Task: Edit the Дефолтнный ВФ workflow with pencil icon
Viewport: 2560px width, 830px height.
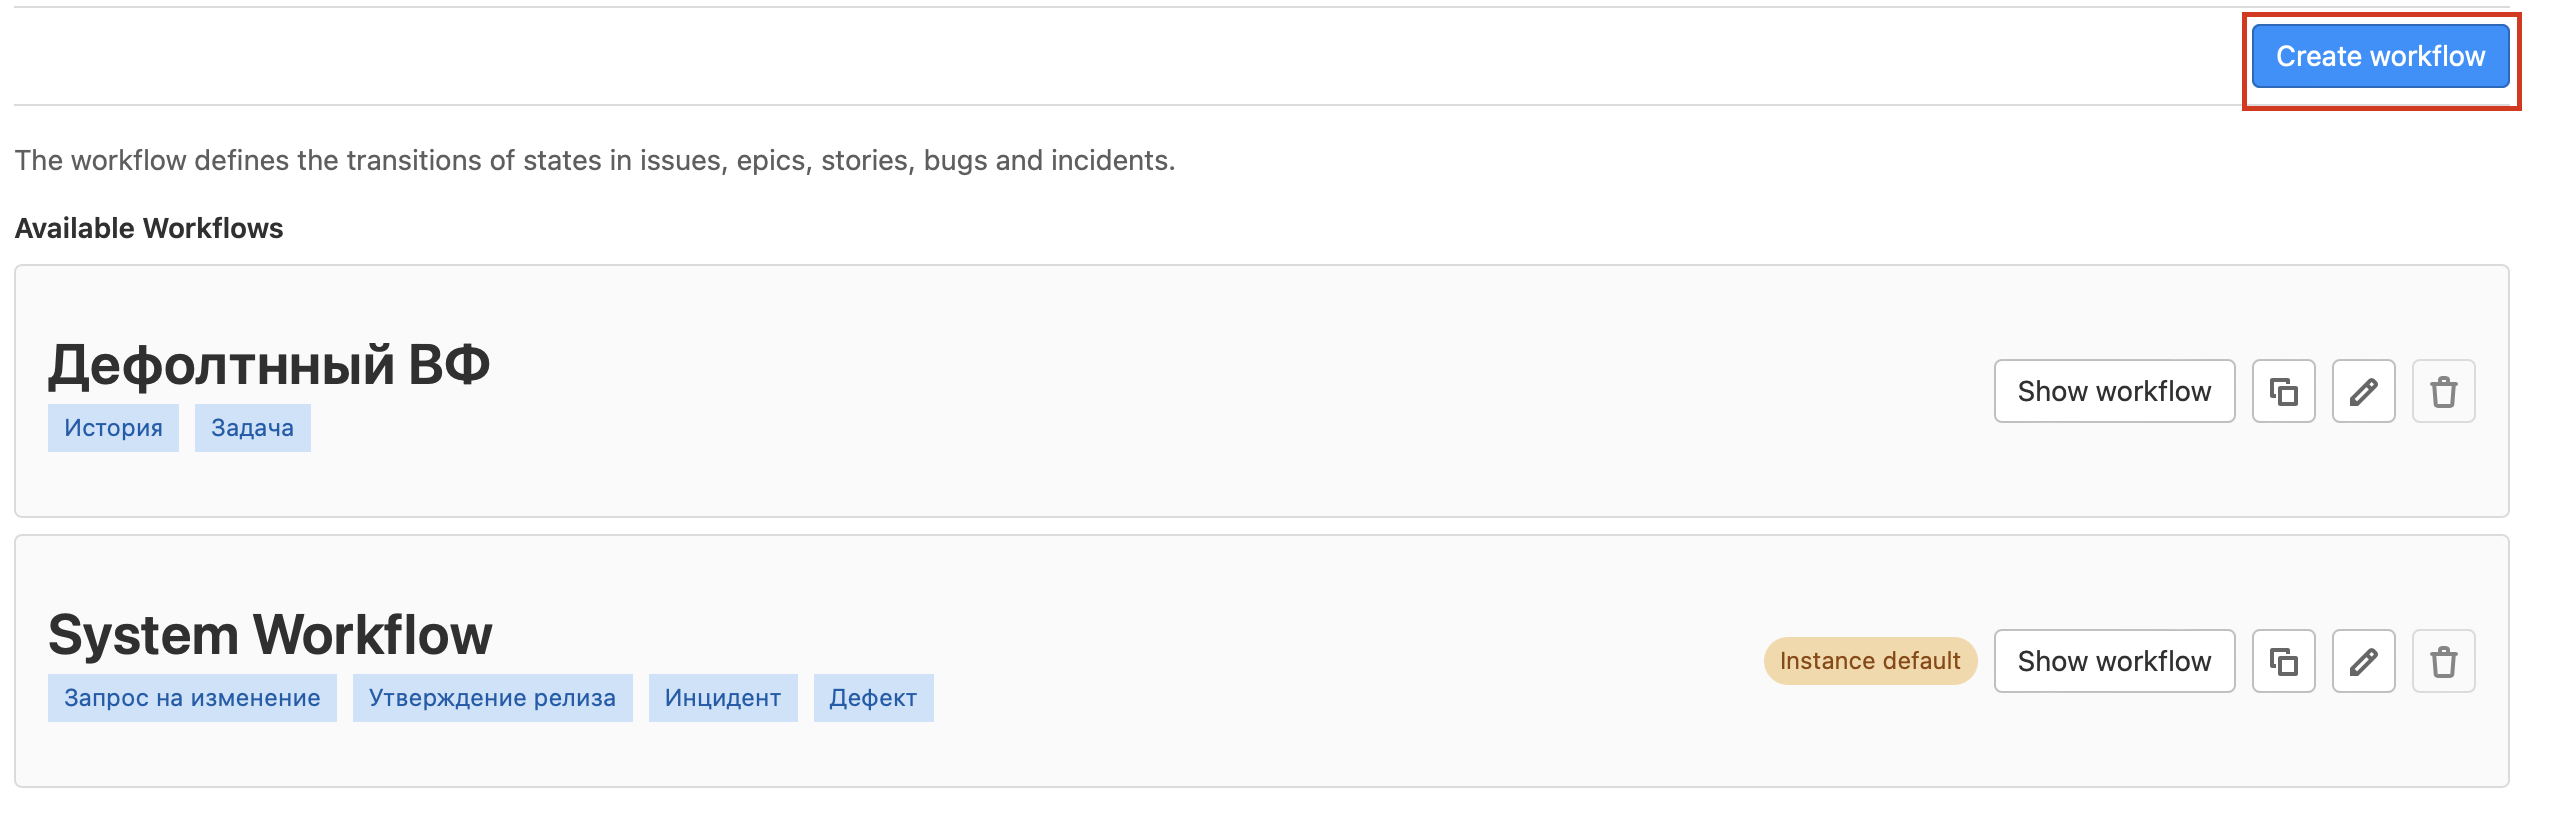Action: click(2363, 391)
